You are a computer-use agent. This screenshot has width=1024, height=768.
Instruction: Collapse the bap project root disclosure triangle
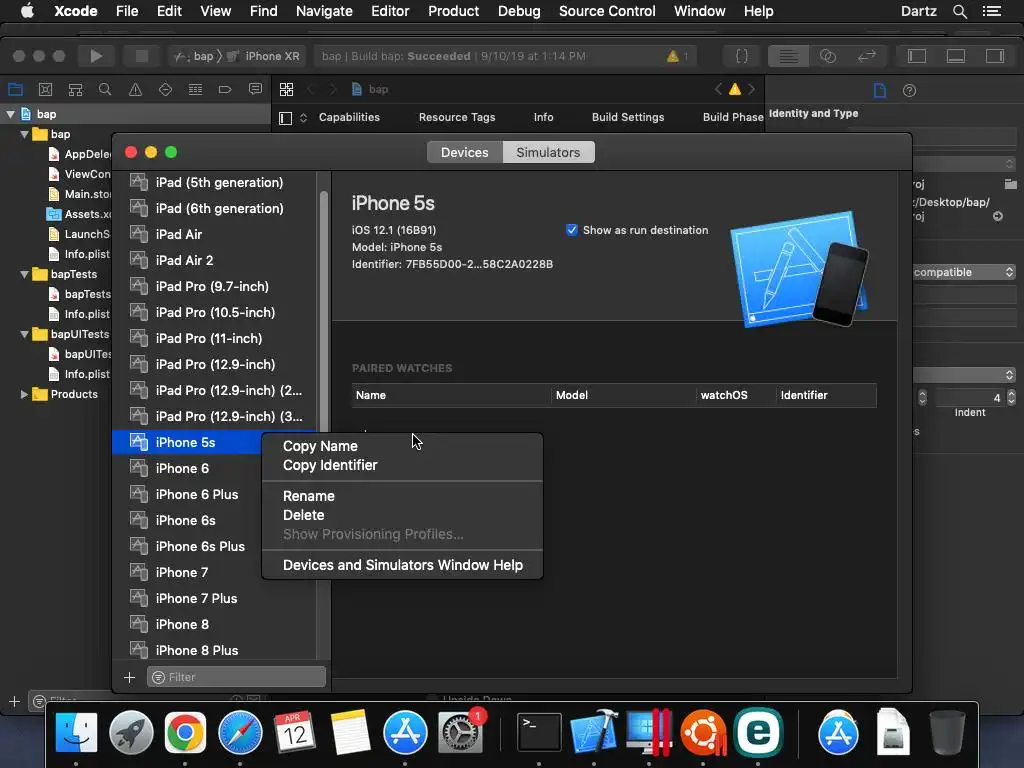click(x=10, y=114)
